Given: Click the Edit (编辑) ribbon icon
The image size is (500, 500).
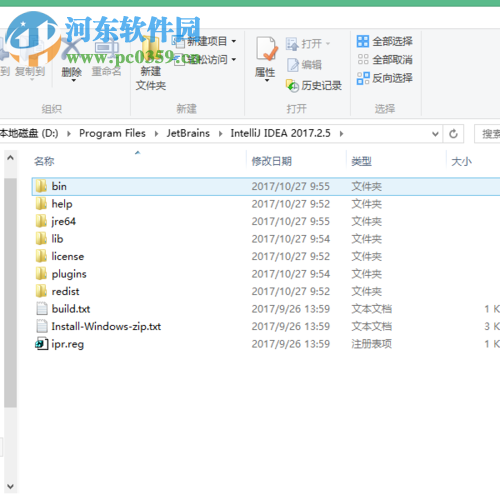Looking at the screenshot, I should click(x=293, y=65).
